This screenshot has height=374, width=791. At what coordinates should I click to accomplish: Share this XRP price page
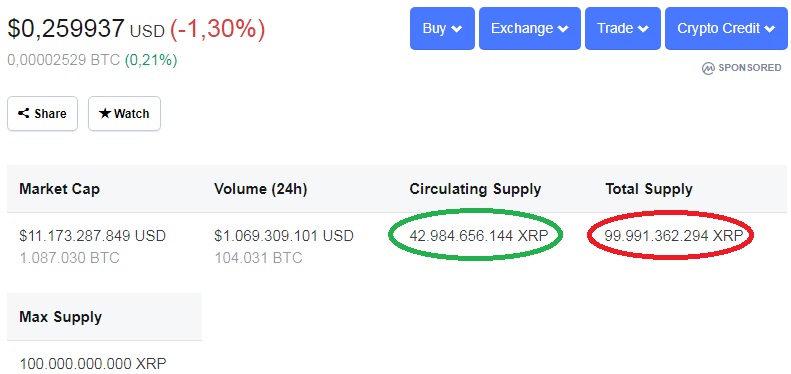[42, 114]
